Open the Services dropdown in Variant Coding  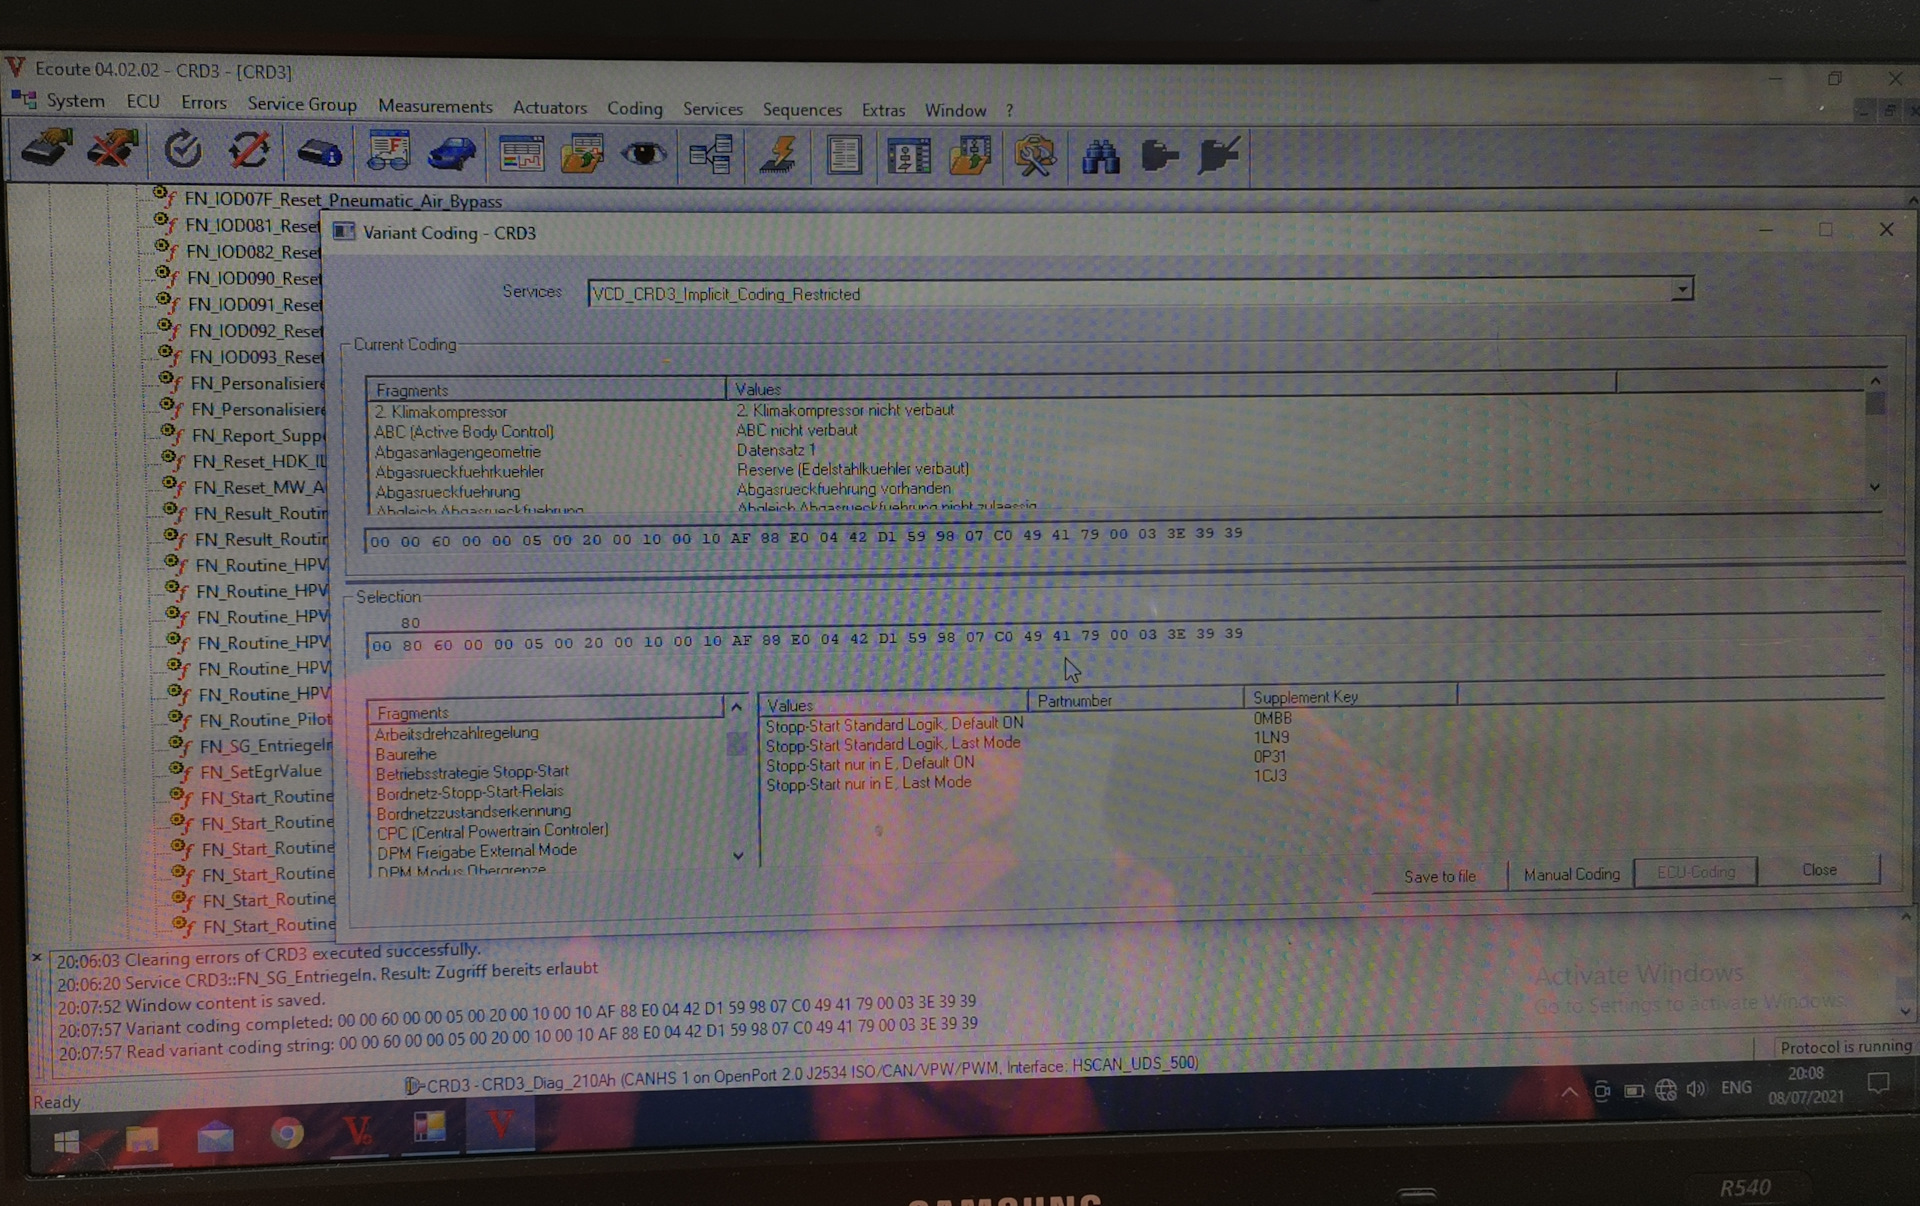click(x=1682, y=290)
